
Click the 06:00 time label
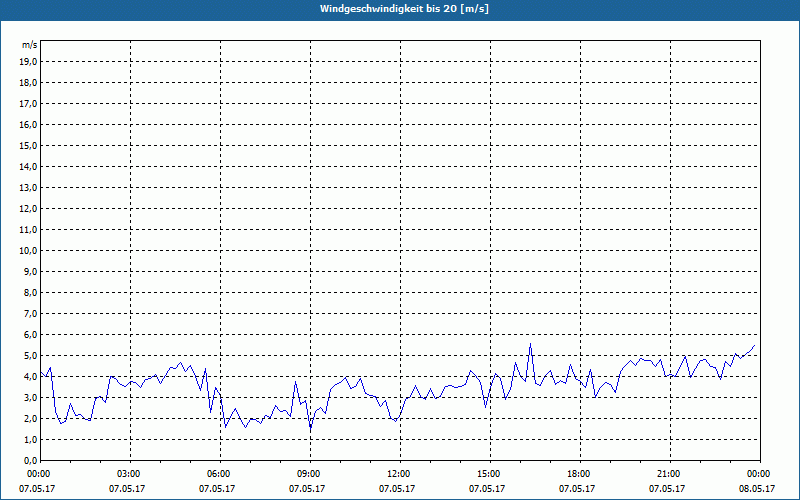coord(220,474)
